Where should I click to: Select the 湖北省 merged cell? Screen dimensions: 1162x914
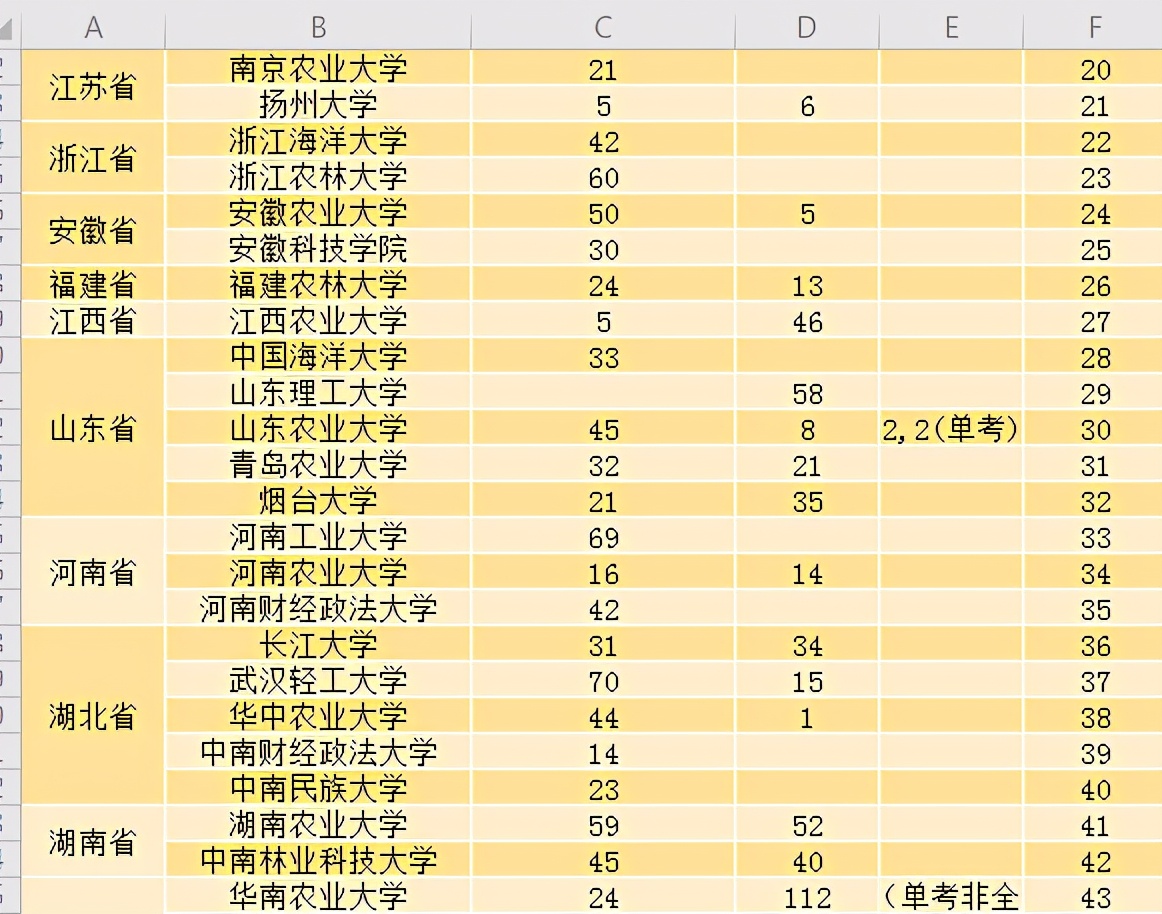point(94,717)
